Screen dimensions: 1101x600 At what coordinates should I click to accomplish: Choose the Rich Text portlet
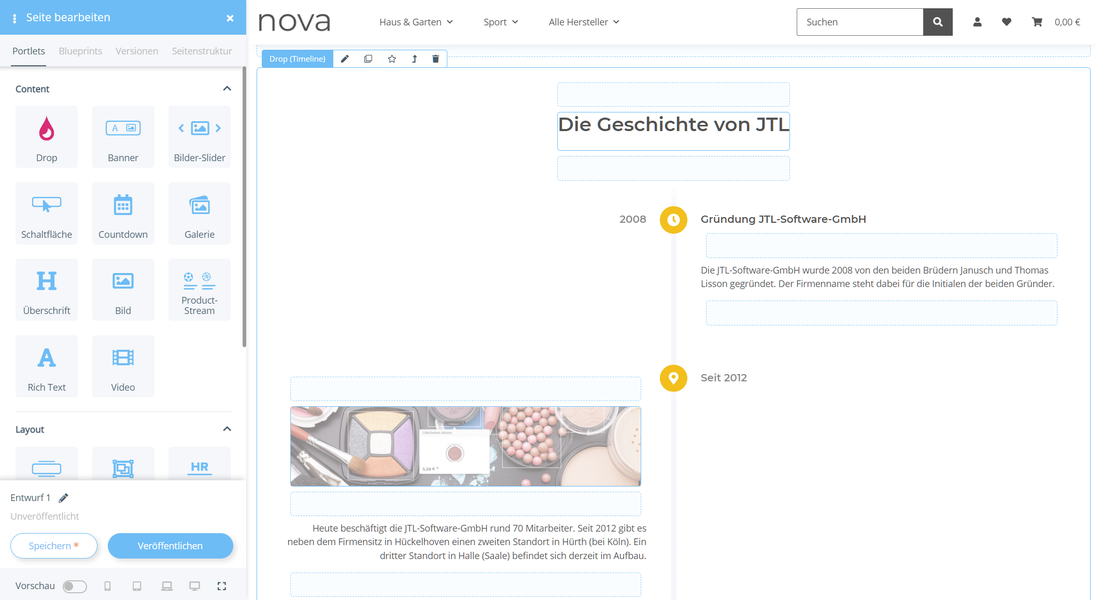[46, 366]
